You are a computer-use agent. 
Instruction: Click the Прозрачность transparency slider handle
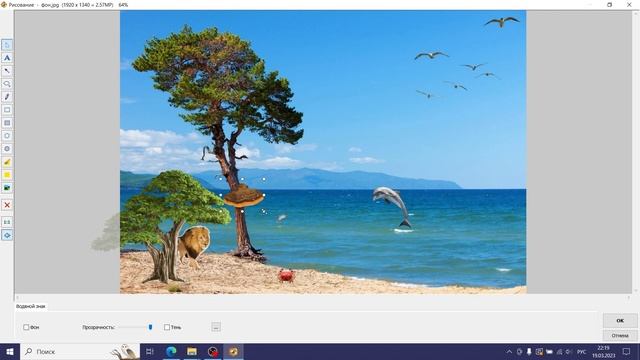[150, 327]
